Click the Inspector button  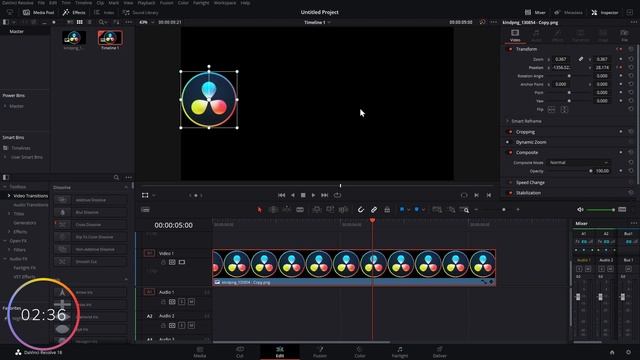click(605, 12)
